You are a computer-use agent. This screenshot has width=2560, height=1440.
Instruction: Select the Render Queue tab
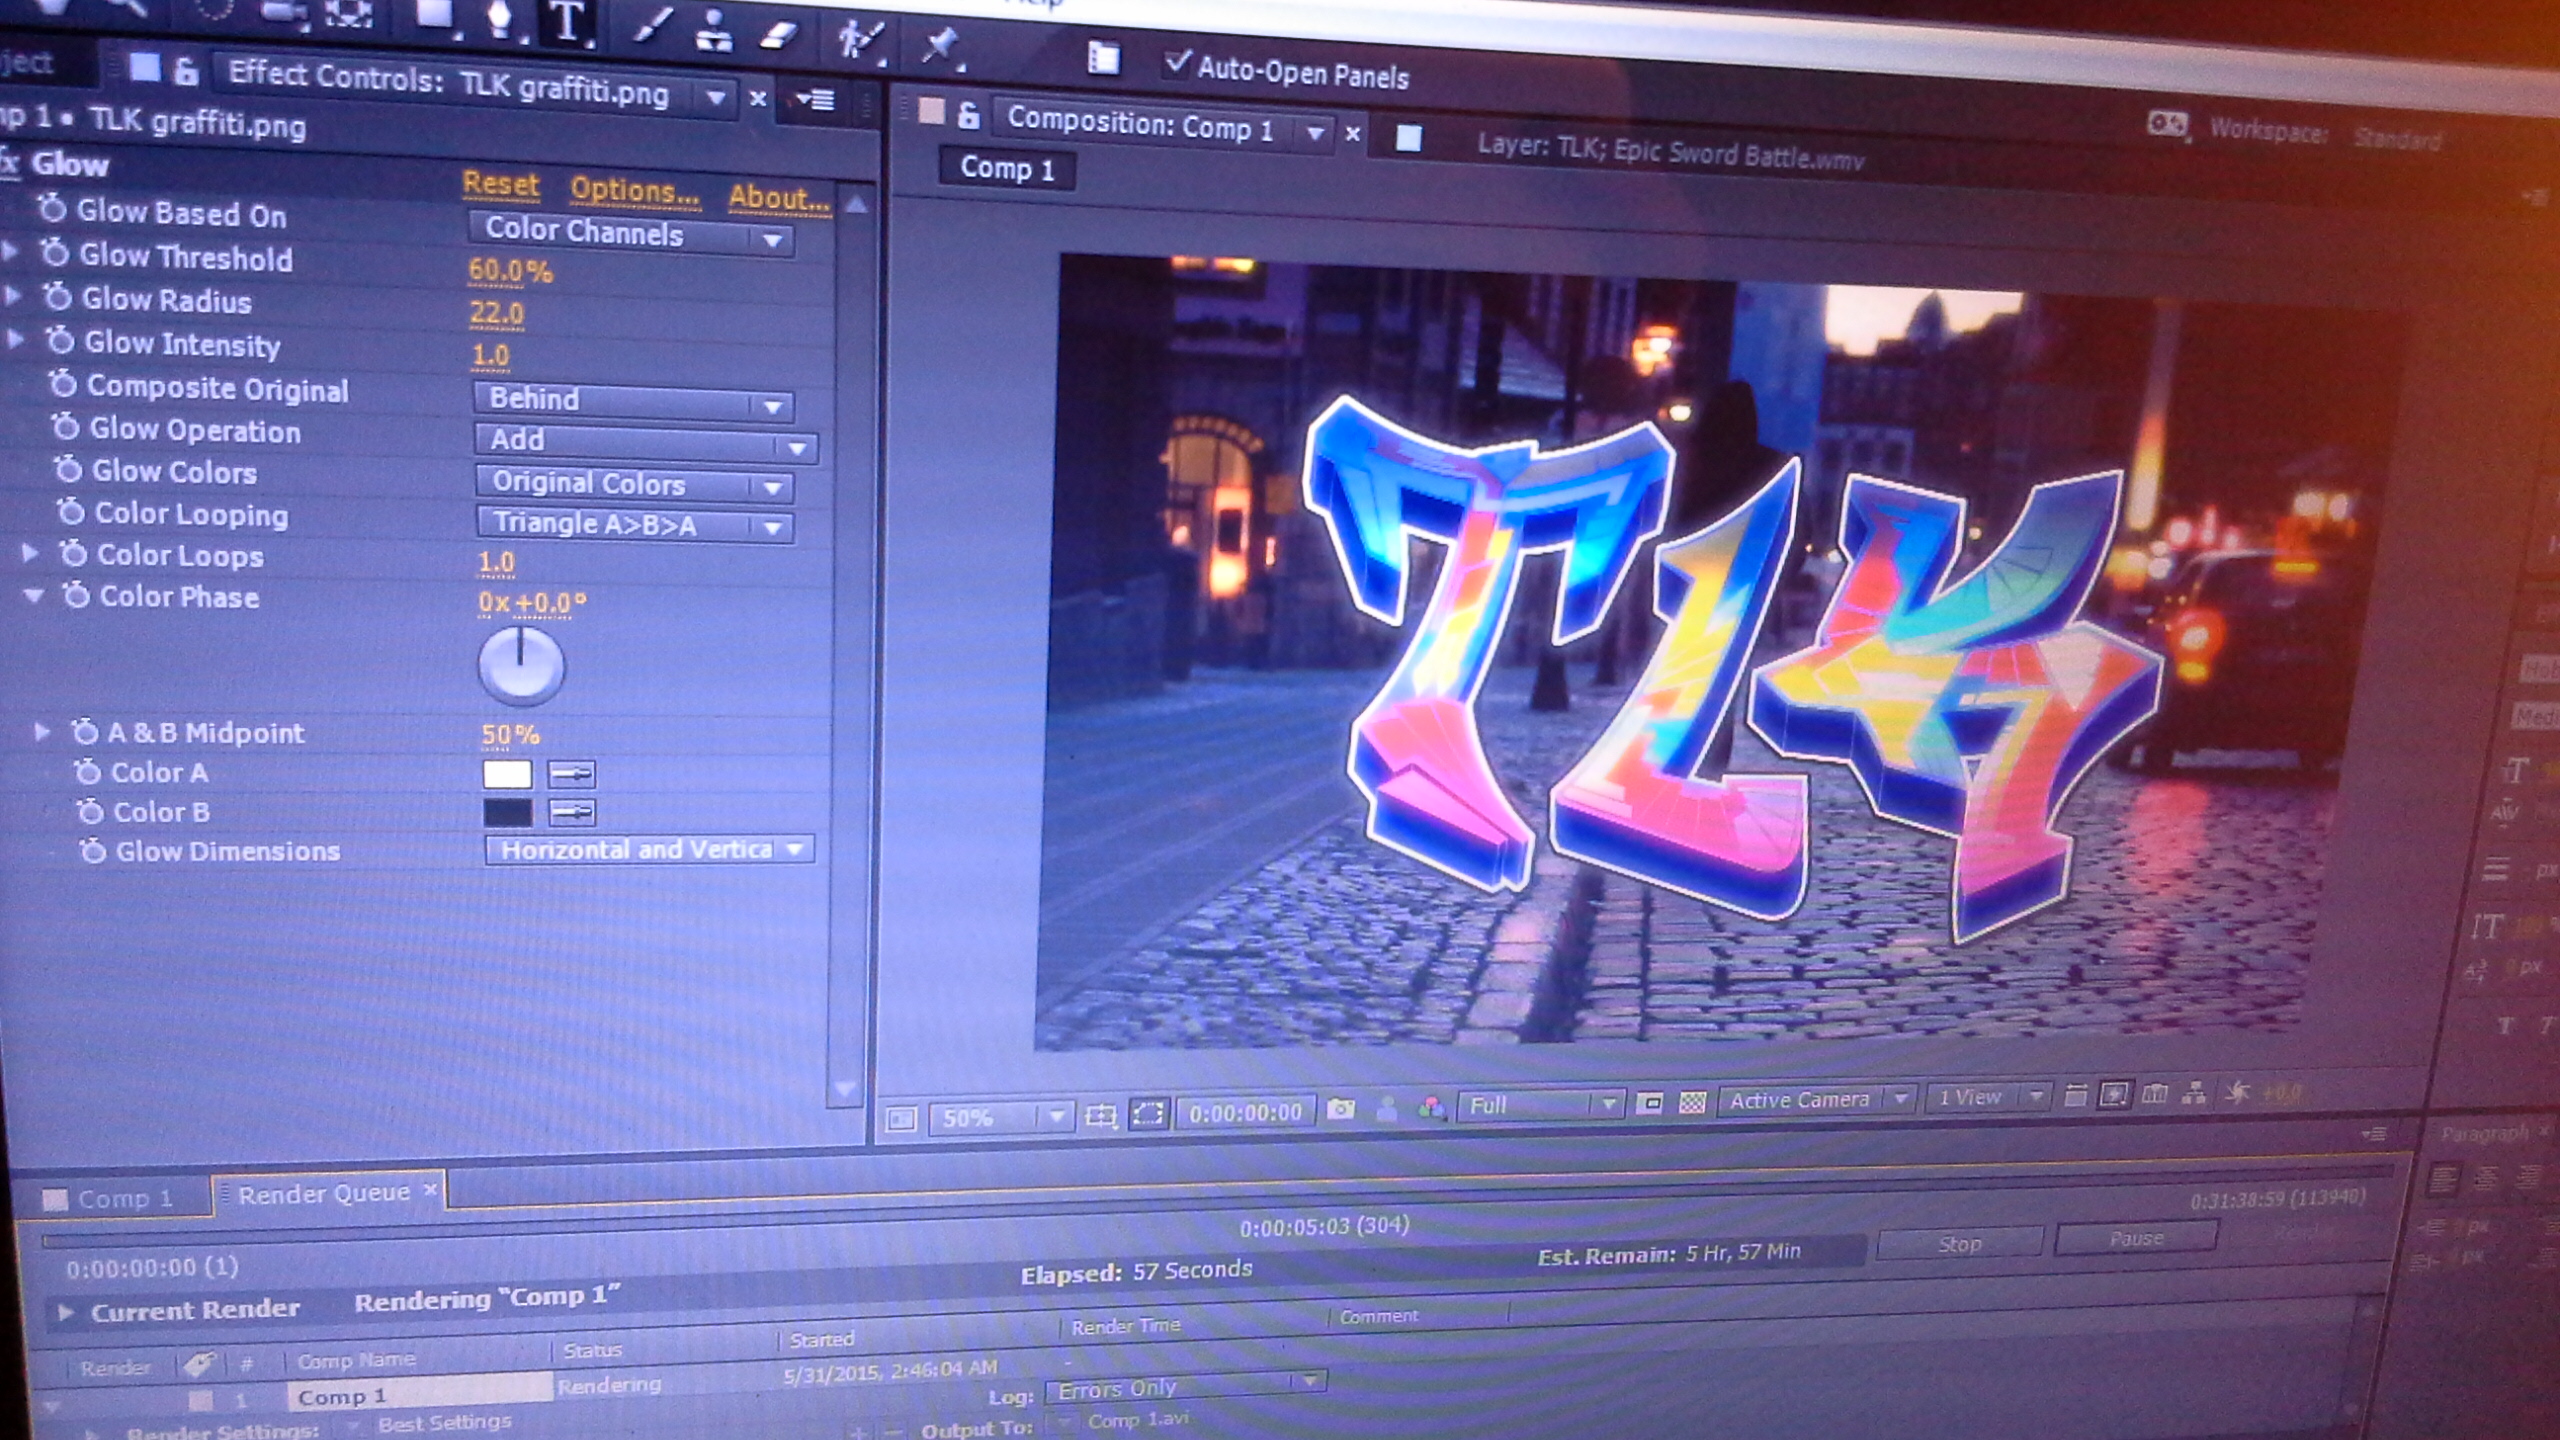[323, 1193]
